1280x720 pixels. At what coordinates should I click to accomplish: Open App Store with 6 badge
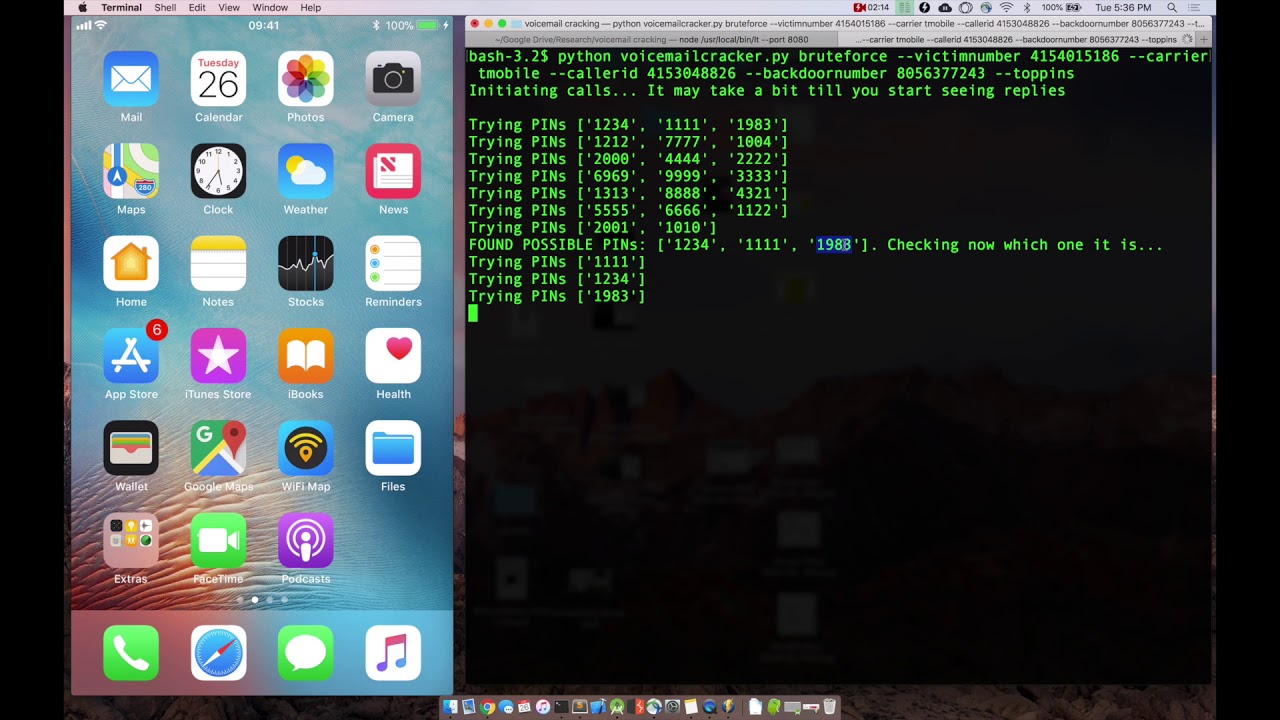131,356
